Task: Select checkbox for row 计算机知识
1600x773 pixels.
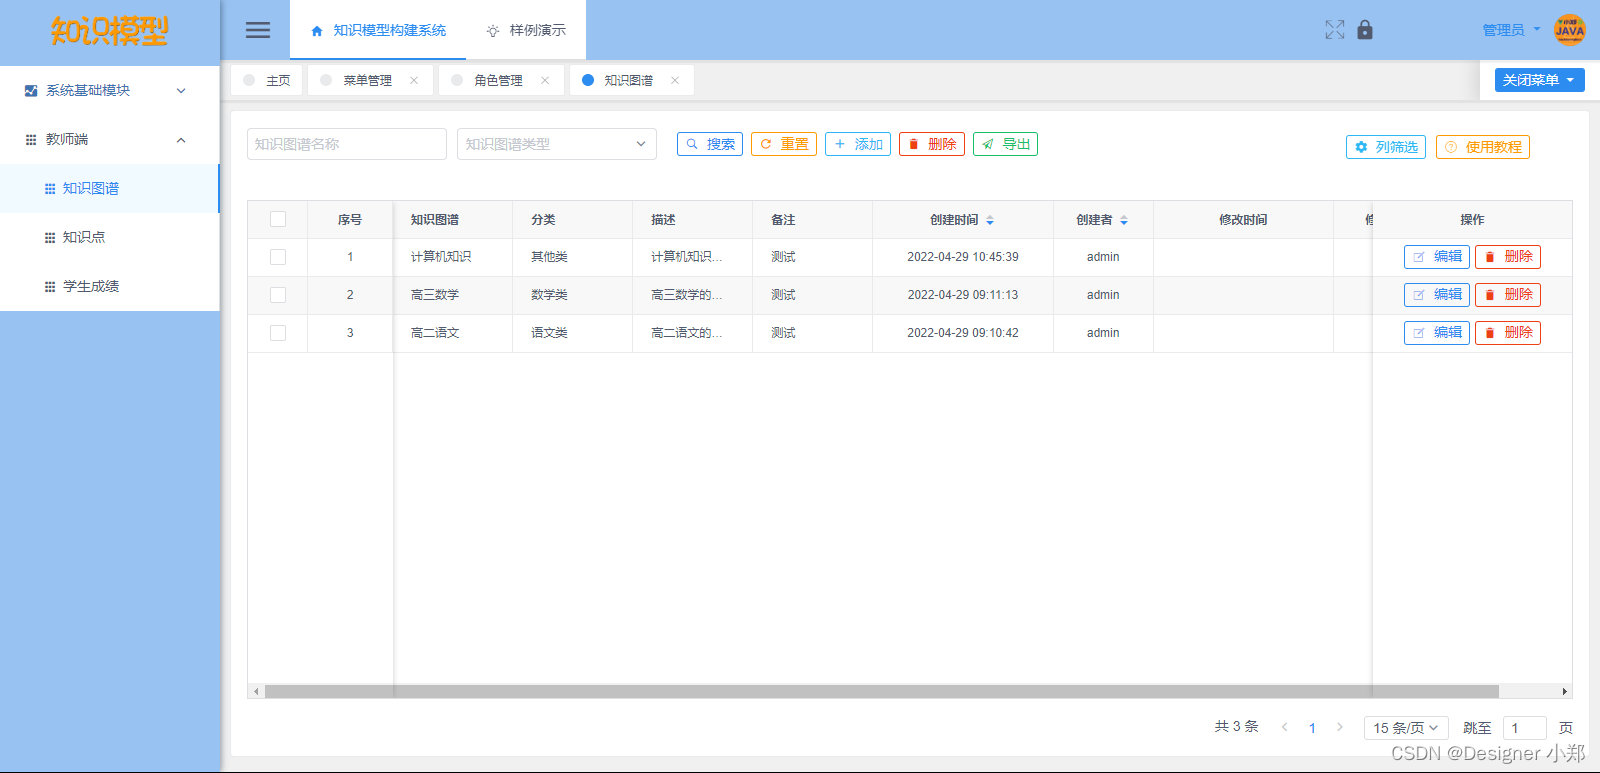Action: pos(278,257)
